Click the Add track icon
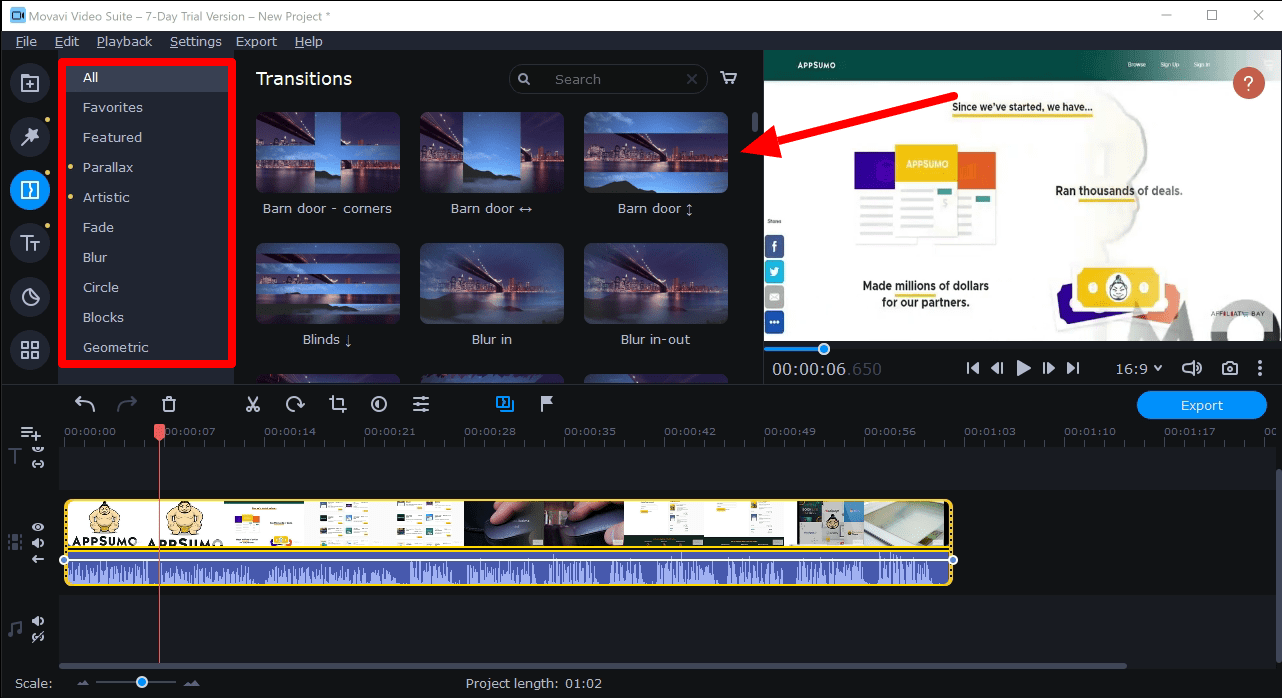 tap(31, 433)
